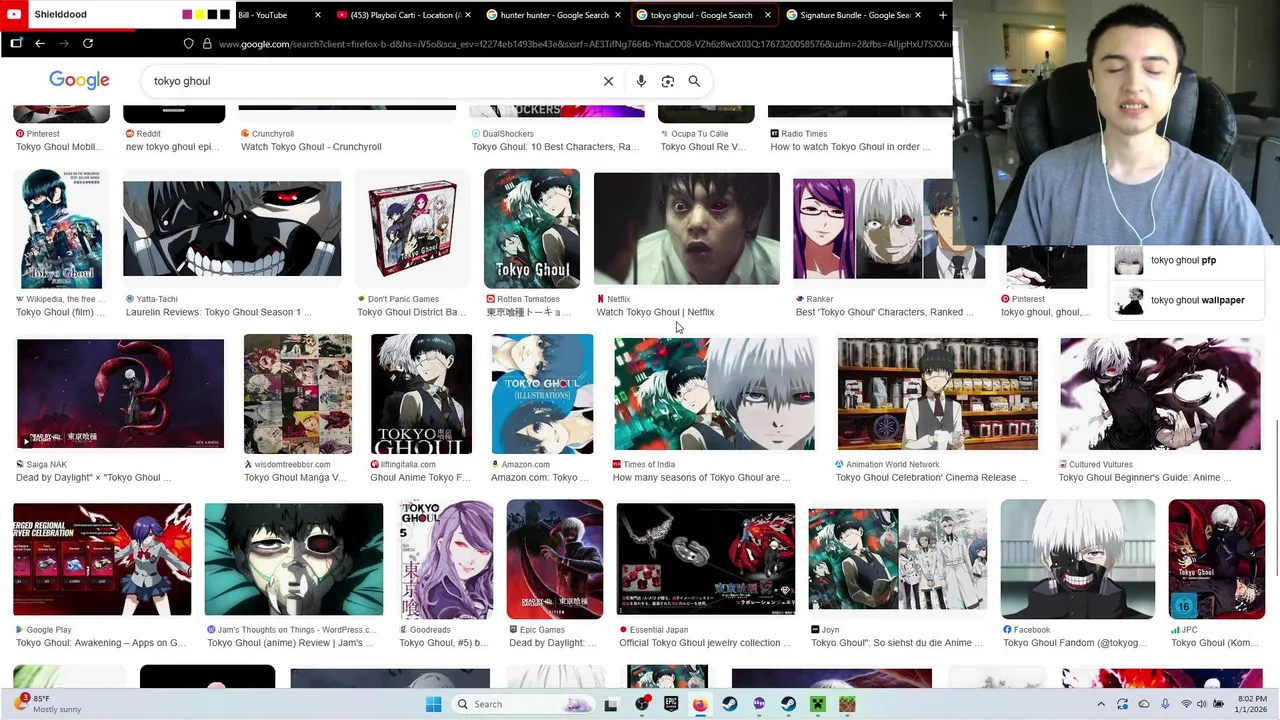This screenshot has width=1280, height=720.
Task: Close the tokyo ghoul search tab
Action: [x=768, y=15]
